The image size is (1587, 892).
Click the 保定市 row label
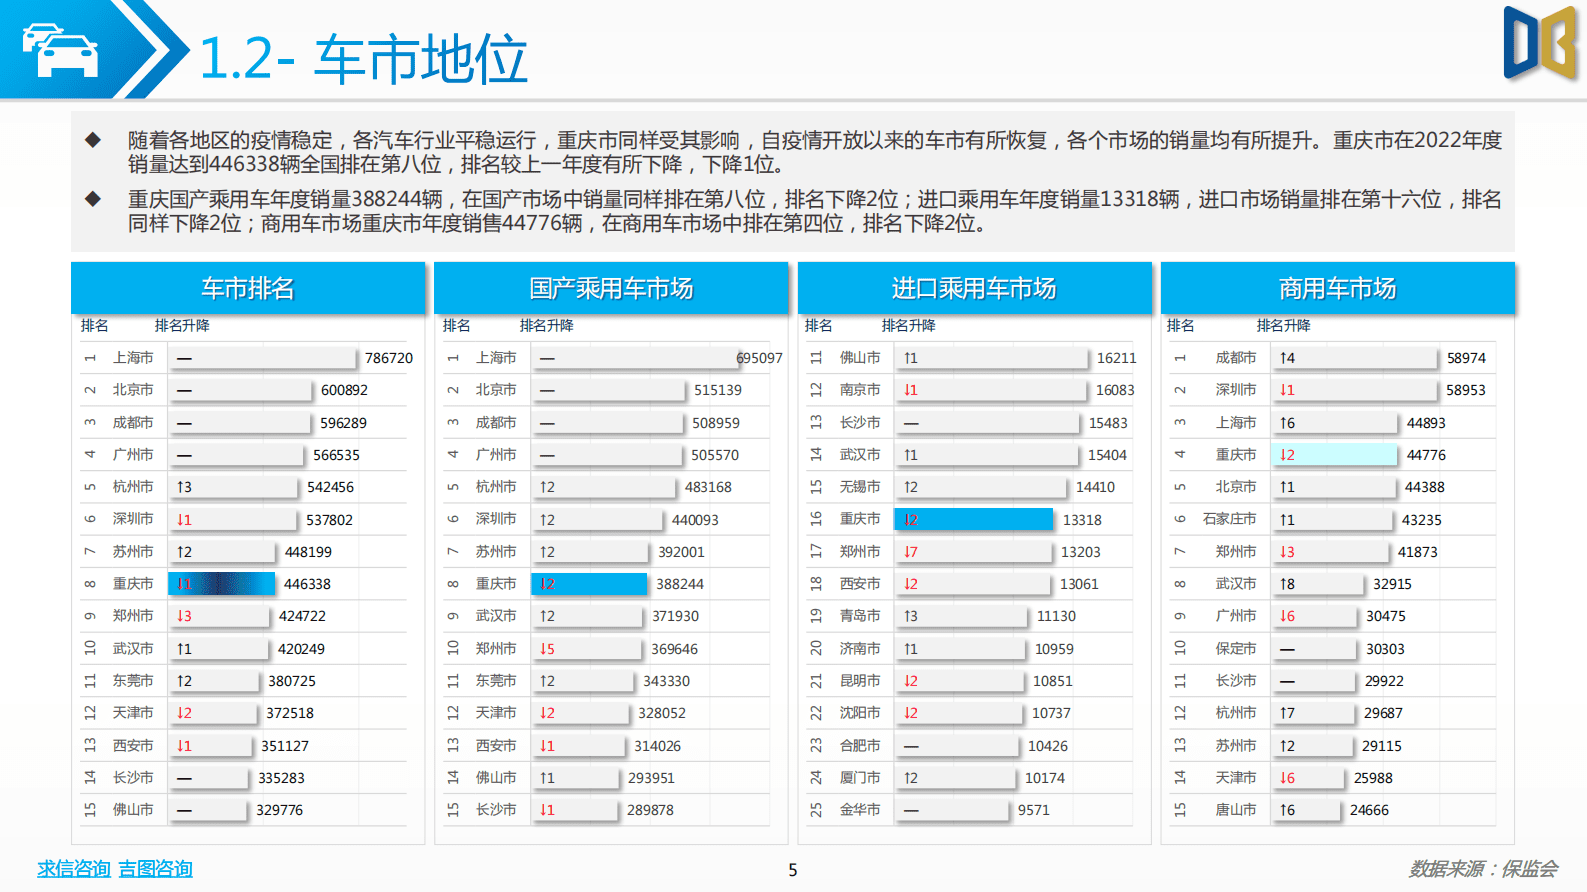pos(1236,649)
